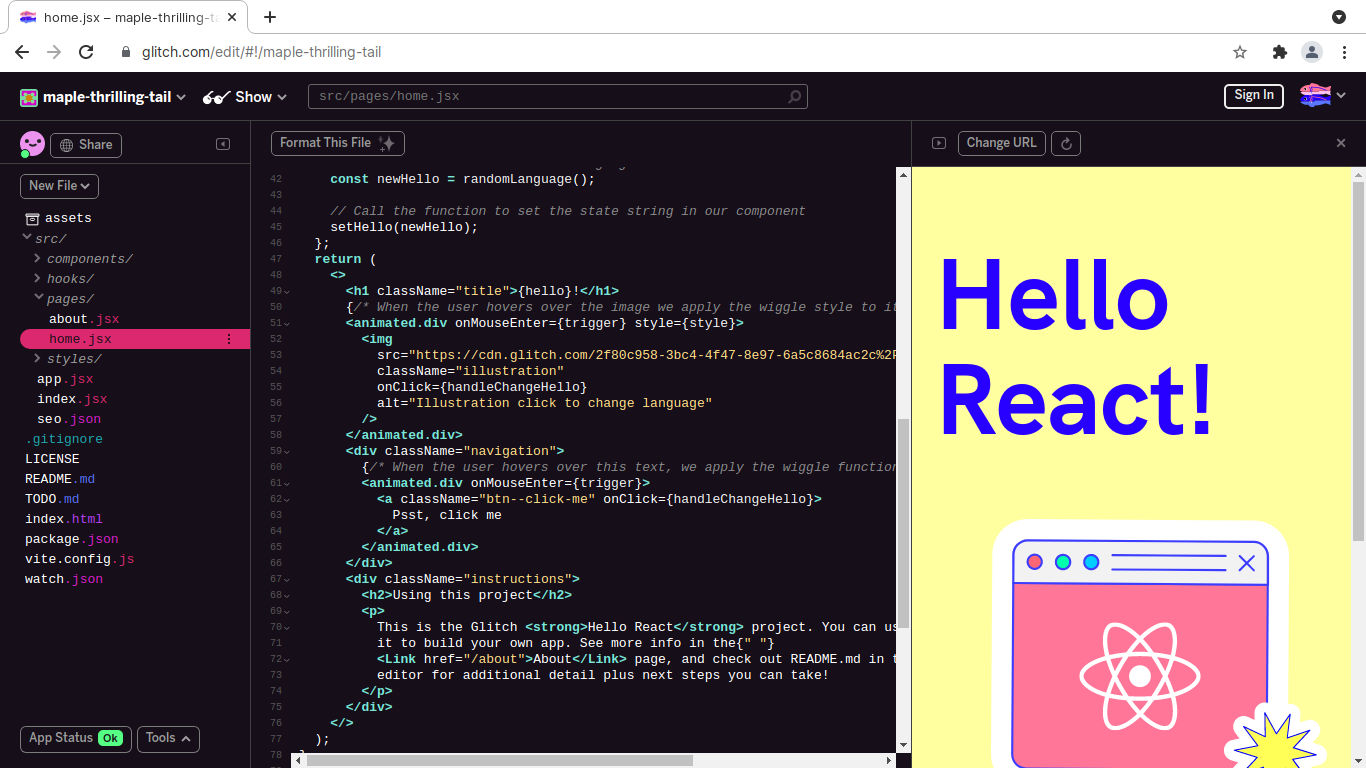Open the index.html file
This screenshot has width=1366, height=768.
coord(64,519)
